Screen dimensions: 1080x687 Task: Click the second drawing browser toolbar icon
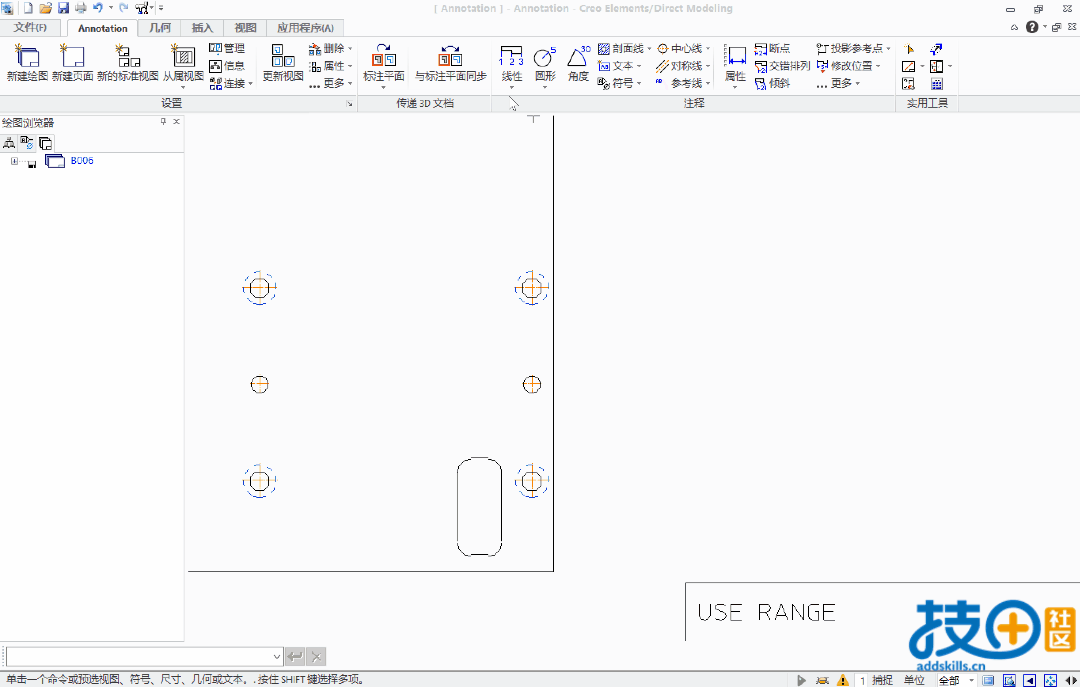27,143
